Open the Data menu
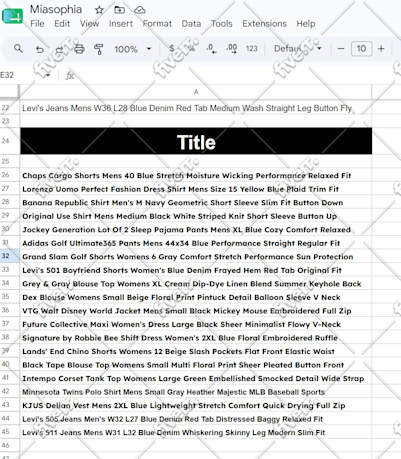401x459 pixels. click(191, 24)
